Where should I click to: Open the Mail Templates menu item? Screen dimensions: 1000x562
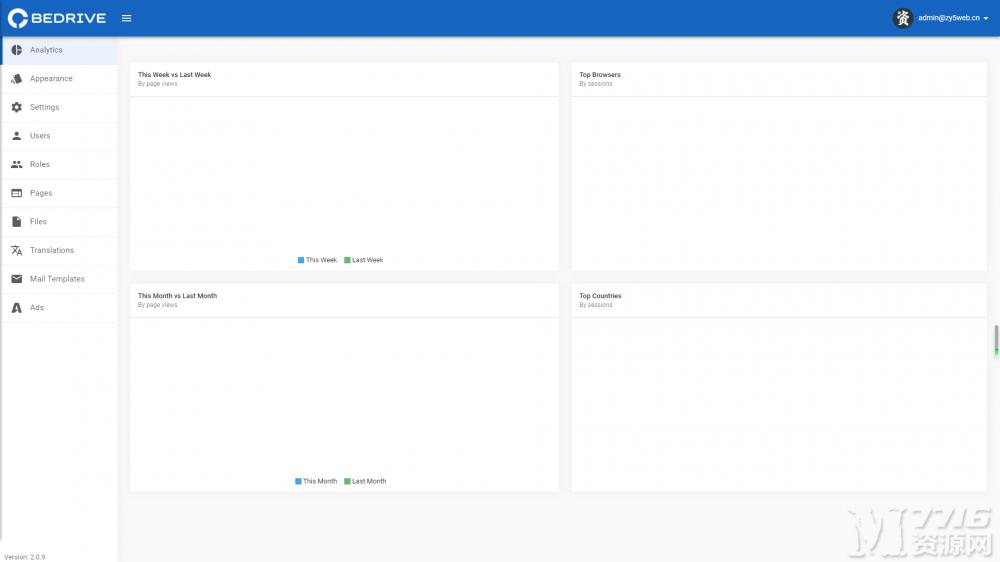pyautogui.click(x=59, y=279)
